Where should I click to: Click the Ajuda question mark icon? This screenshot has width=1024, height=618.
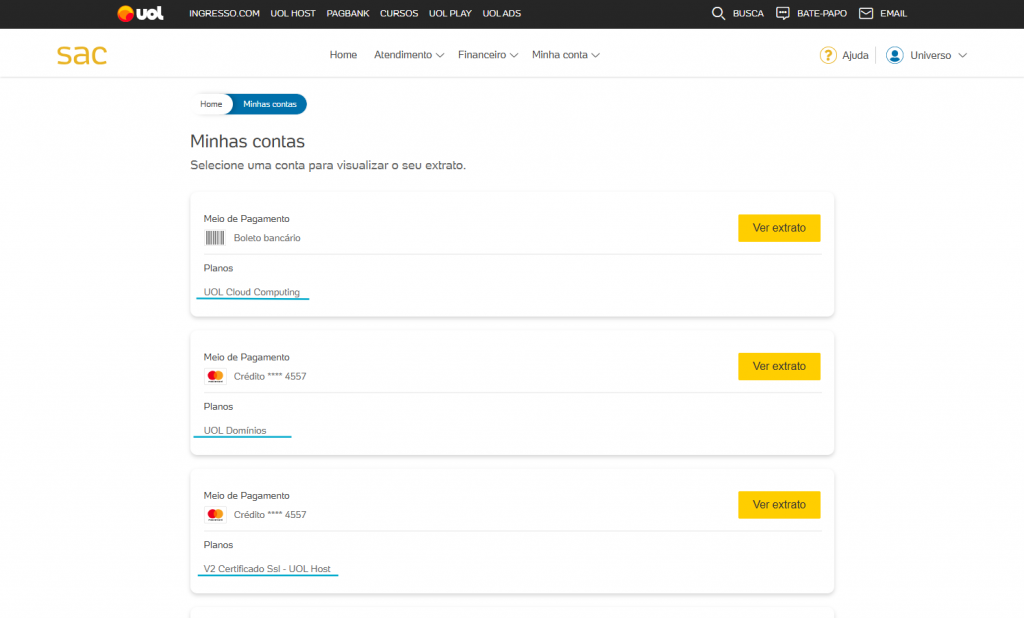coord(828,56)
